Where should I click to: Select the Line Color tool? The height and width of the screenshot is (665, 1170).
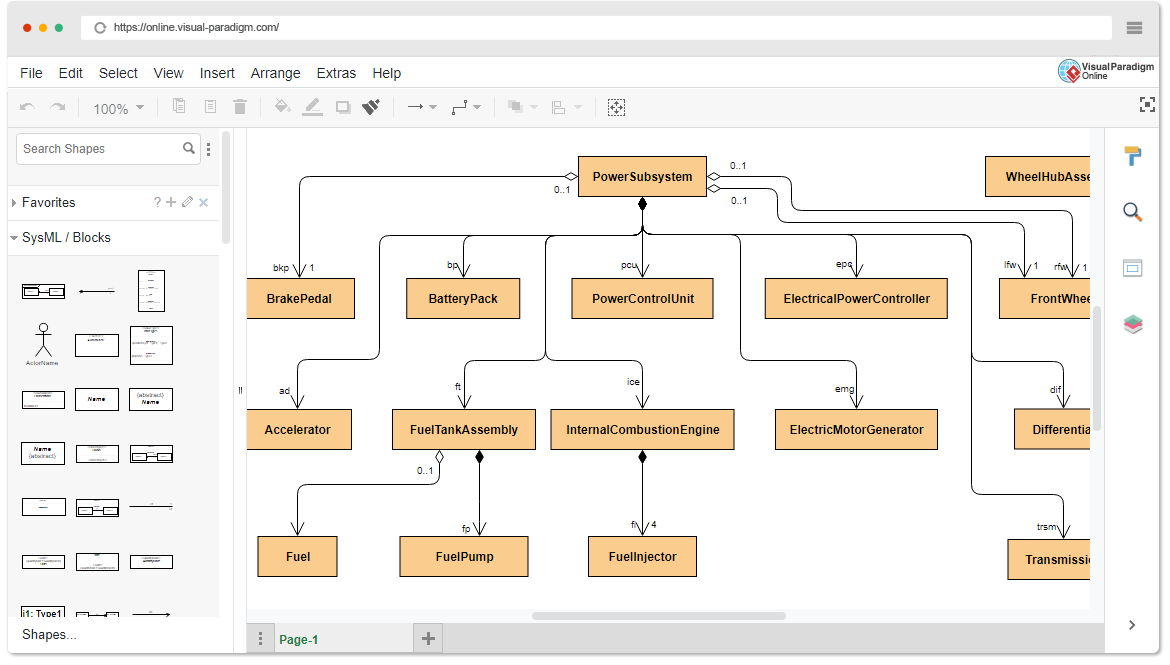(312, 107)
